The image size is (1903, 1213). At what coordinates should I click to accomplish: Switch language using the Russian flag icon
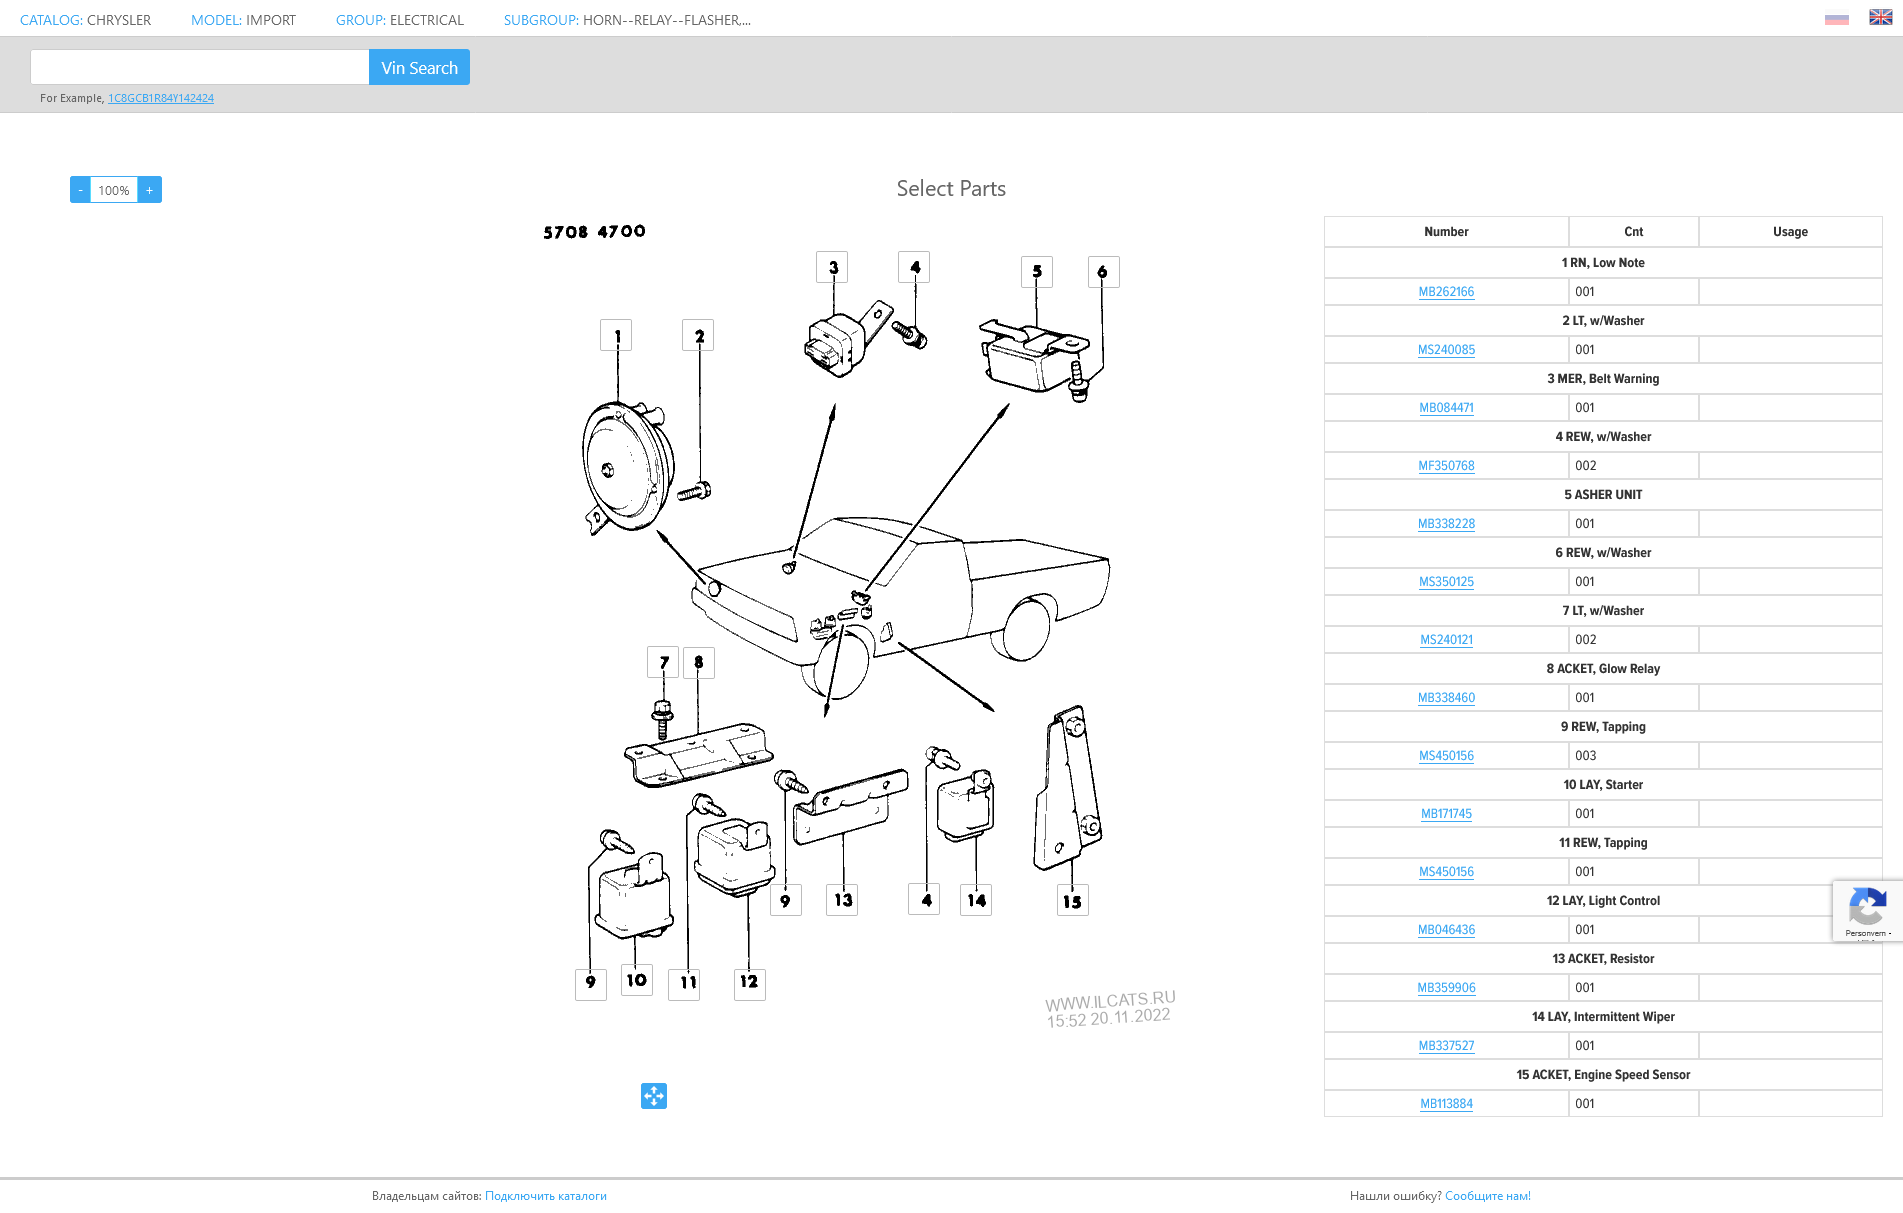[1836, 19]
